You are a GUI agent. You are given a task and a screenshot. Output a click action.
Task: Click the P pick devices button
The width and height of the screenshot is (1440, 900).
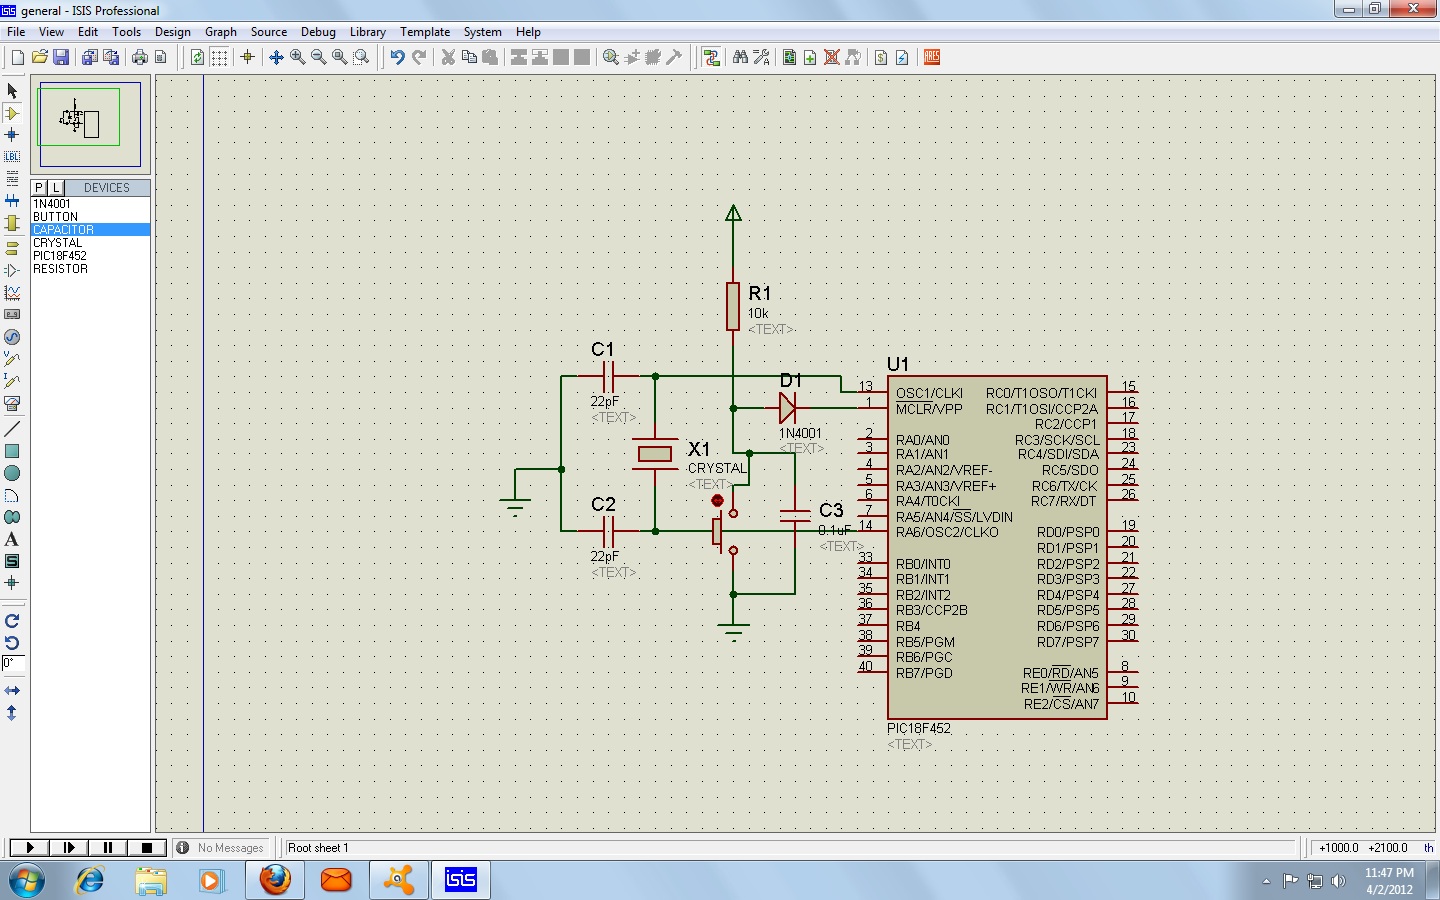click(39, 187)
